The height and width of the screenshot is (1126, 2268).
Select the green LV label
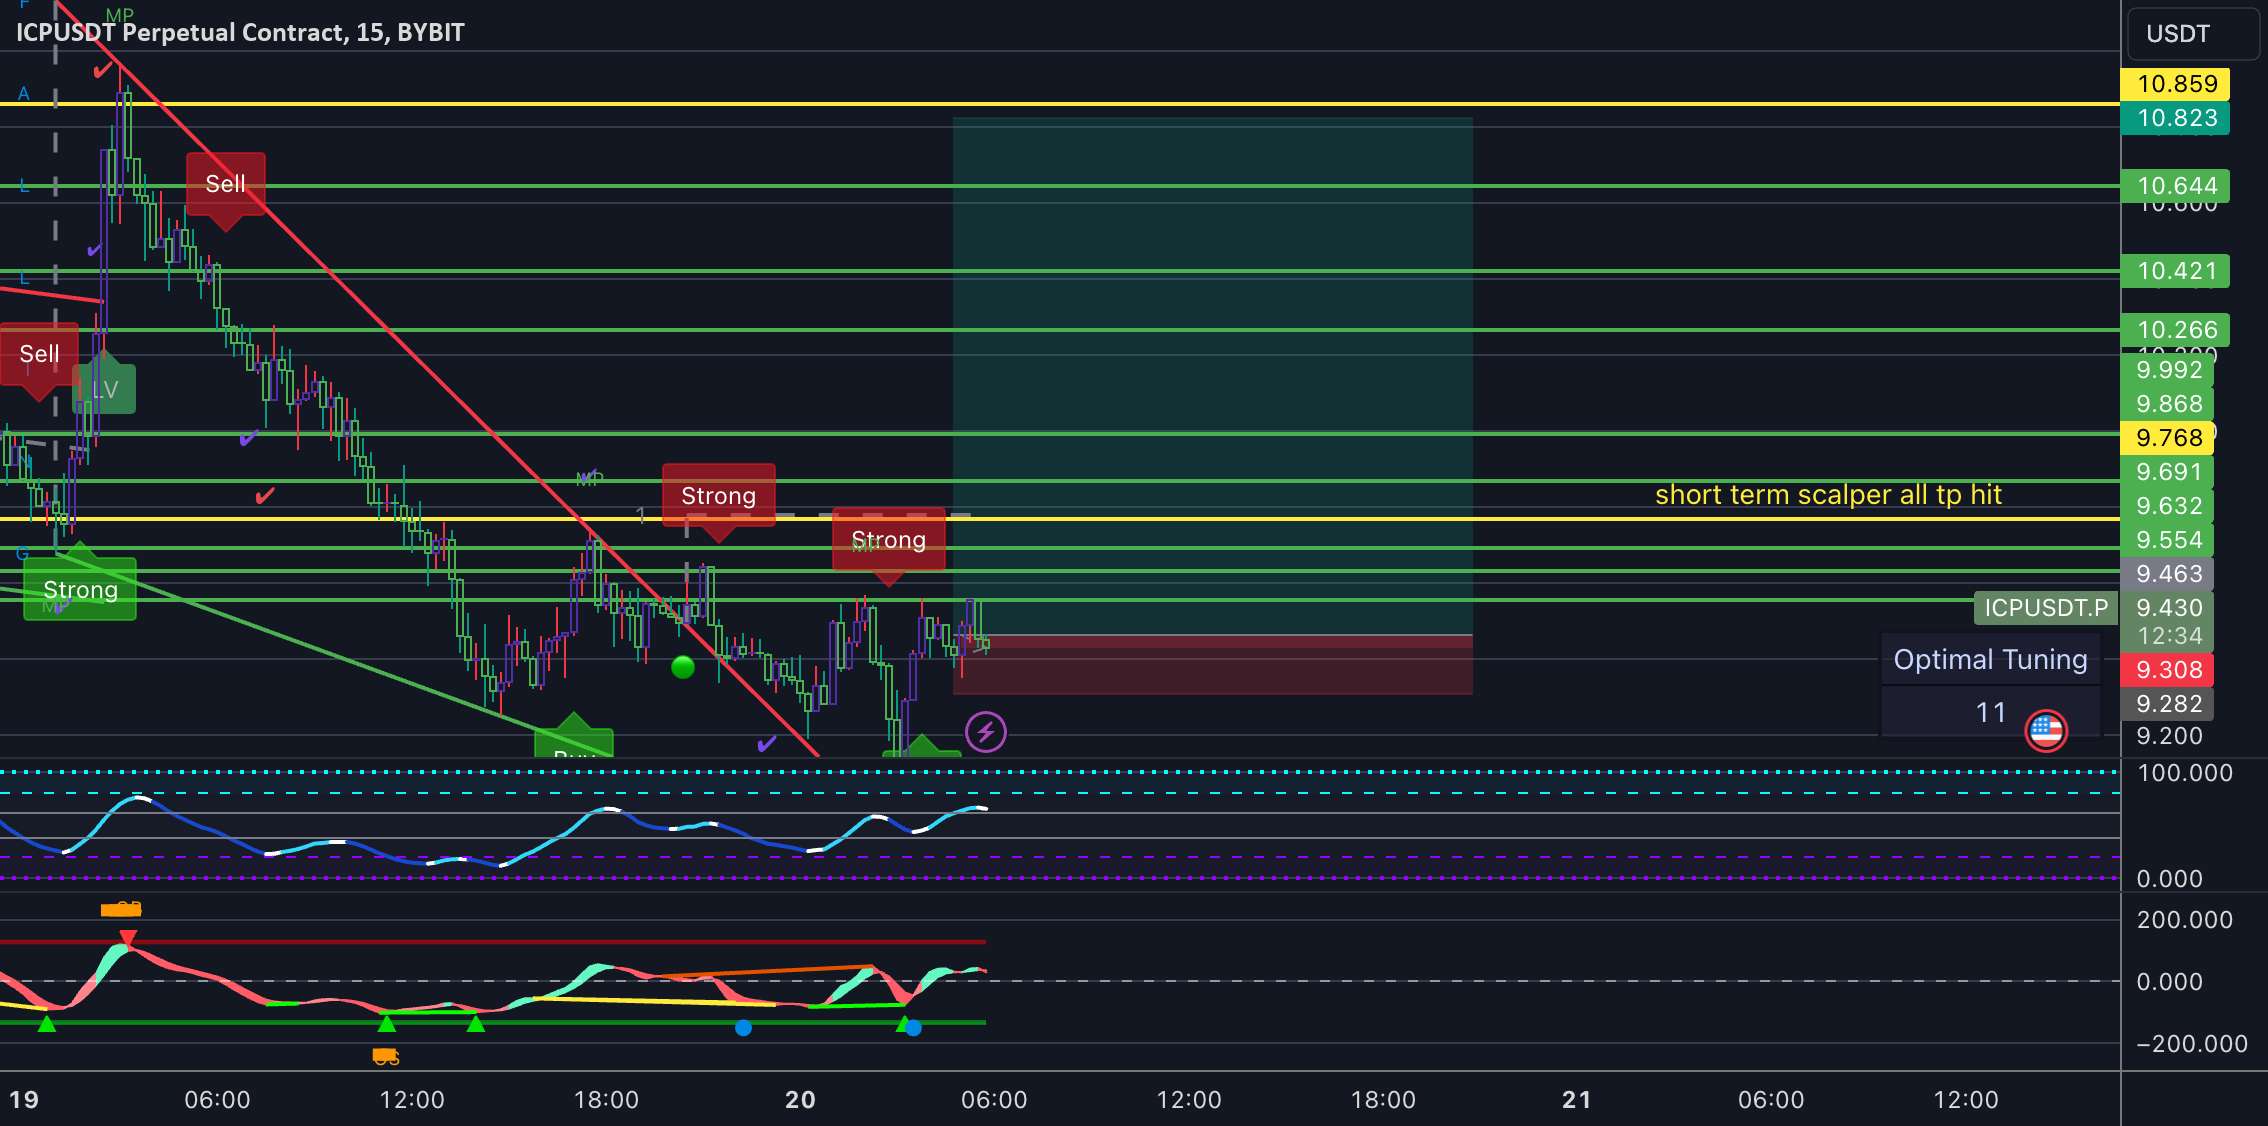click(x=104, y=389)
